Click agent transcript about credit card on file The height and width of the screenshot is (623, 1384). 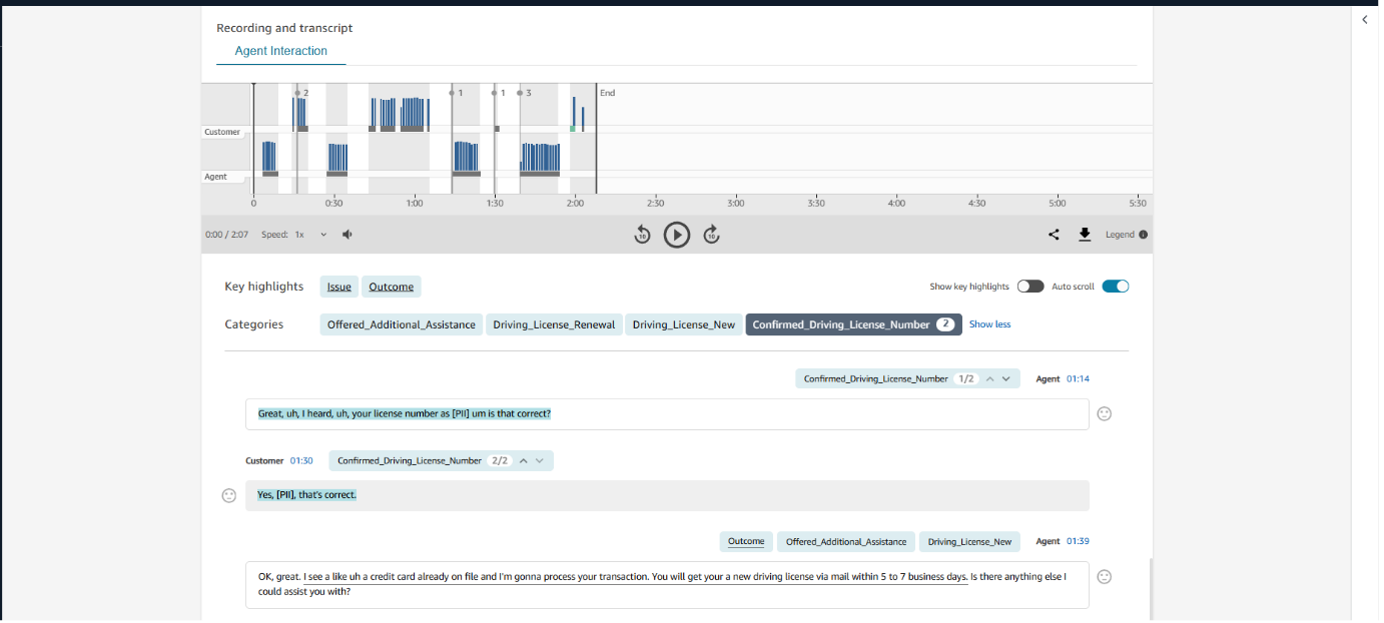[667, 585]
